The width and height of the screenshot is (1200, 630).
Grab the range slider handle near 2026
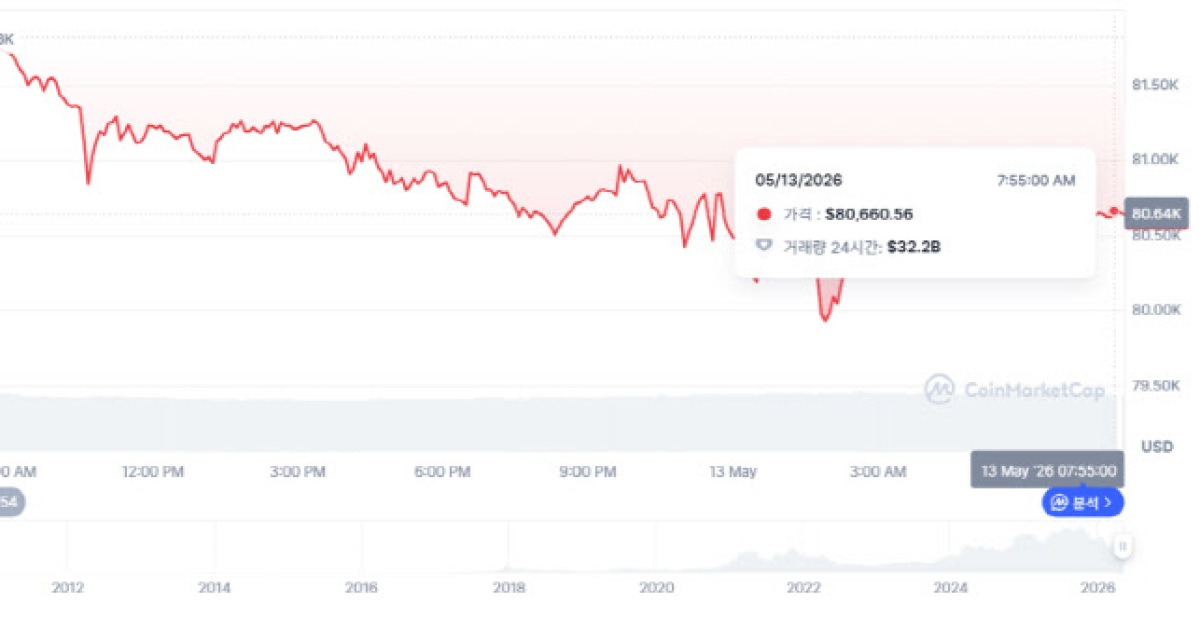[x=1123, y=547]
